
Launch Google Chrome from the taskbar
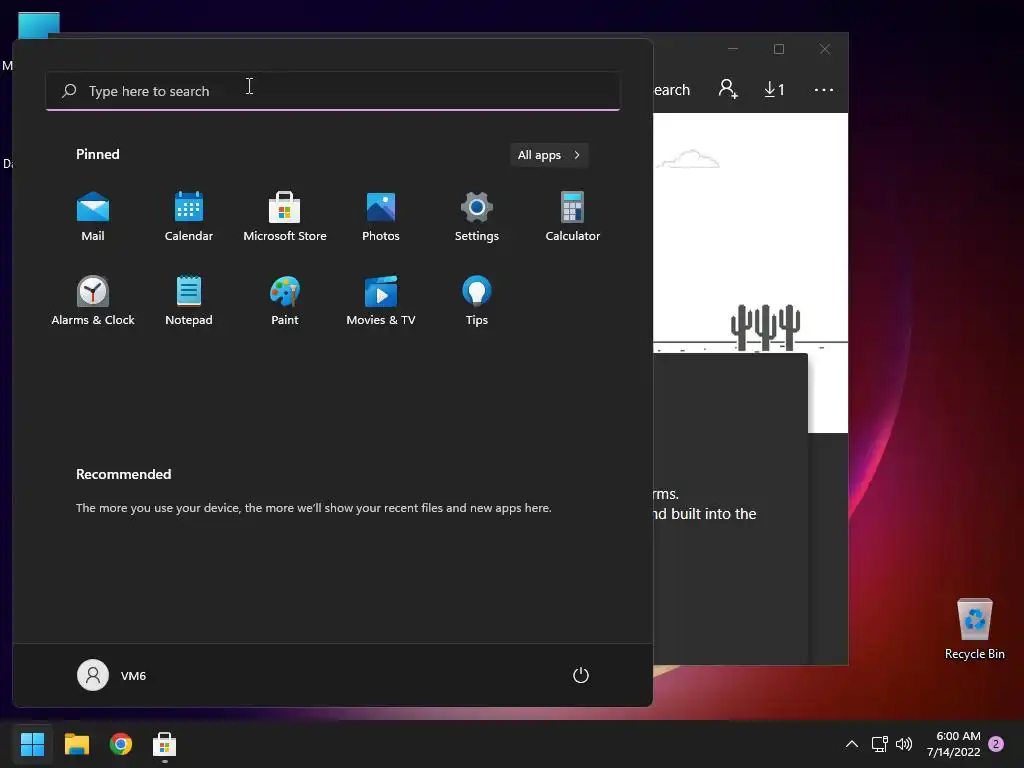(x=121, y=744)
